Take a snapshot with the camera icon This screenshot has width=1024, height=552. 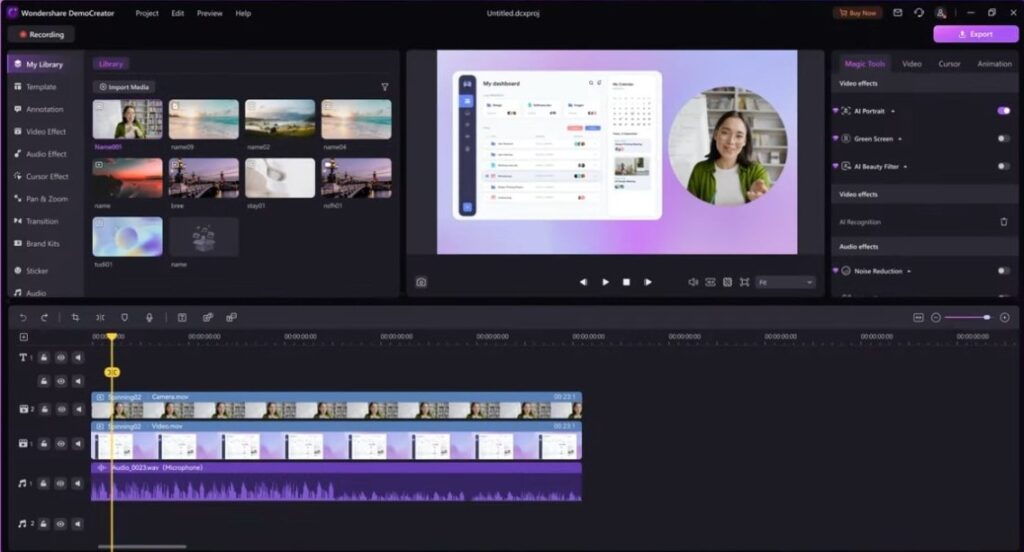tap(421, 282)
